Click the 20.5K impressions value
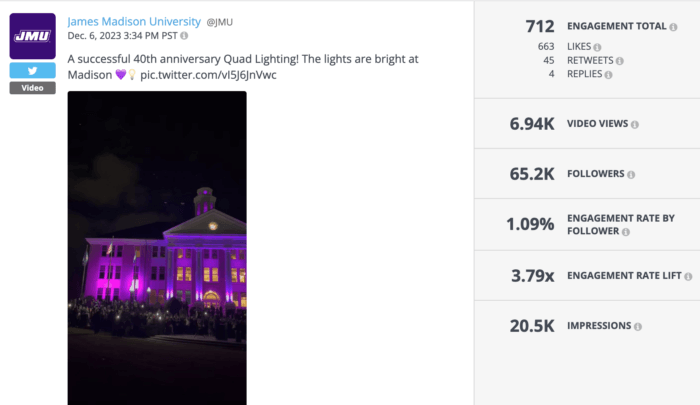The image size is (700, 405). (532, 326)
